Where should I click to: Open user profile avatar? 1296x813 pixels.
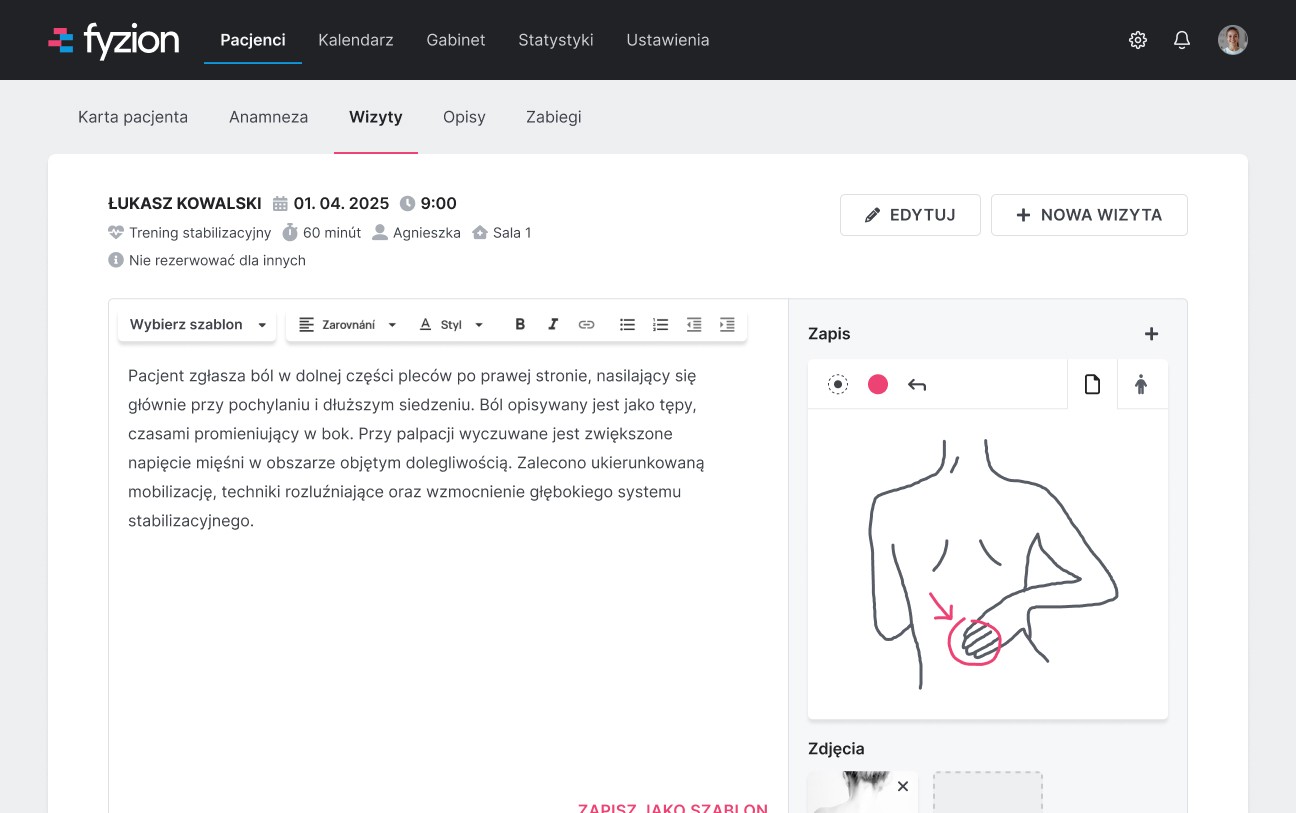pyautogui.click(x=1233, y=40)
